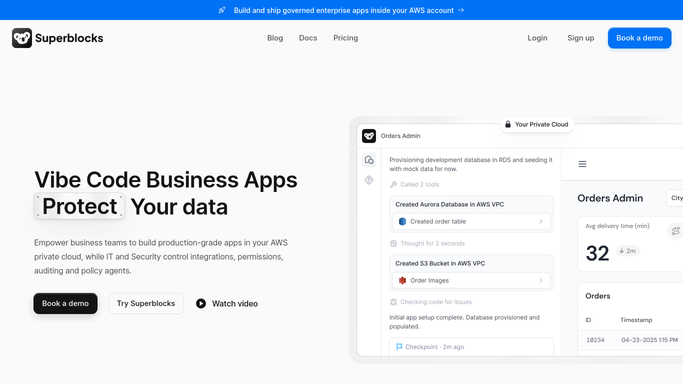Click the Sign up link
The height and width of the screenshot is (384, 683).
[581, 38]
